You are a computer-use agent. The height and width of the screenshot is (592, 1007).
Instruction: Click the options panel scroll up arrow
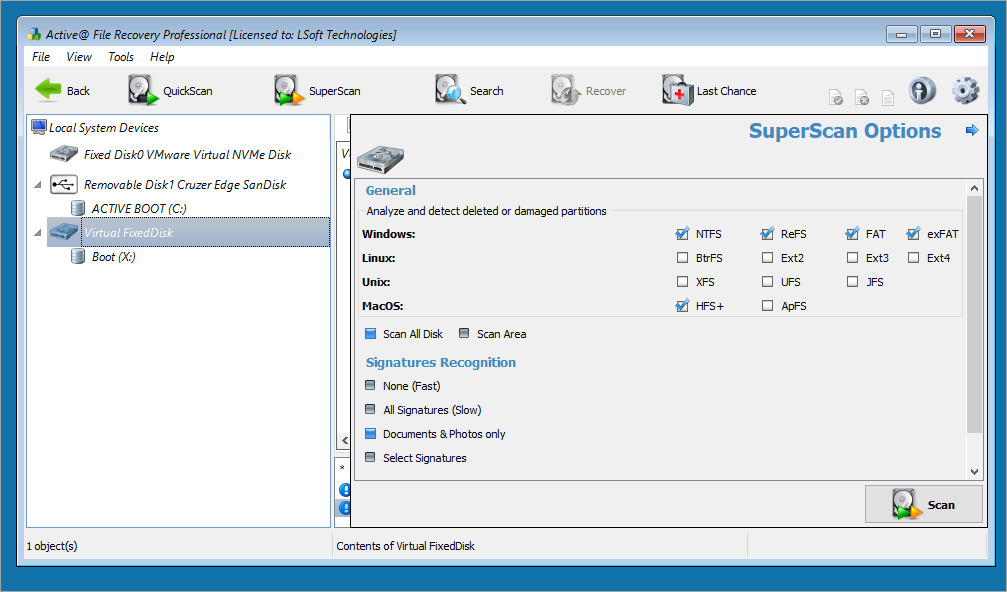coord(974,188)
